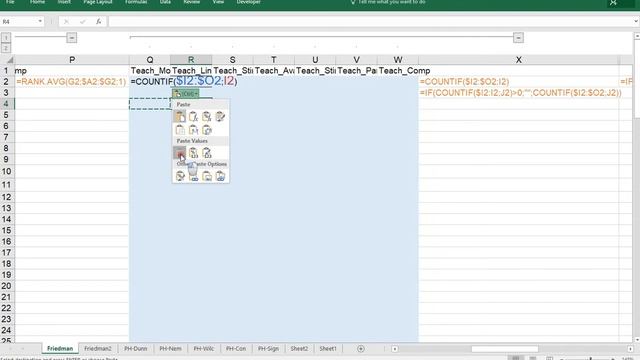Image resolution: width=640 pixels, height=360 pixels.
Task: Choose Keep Source Column Widths paste icon
Action: [193, 130]
